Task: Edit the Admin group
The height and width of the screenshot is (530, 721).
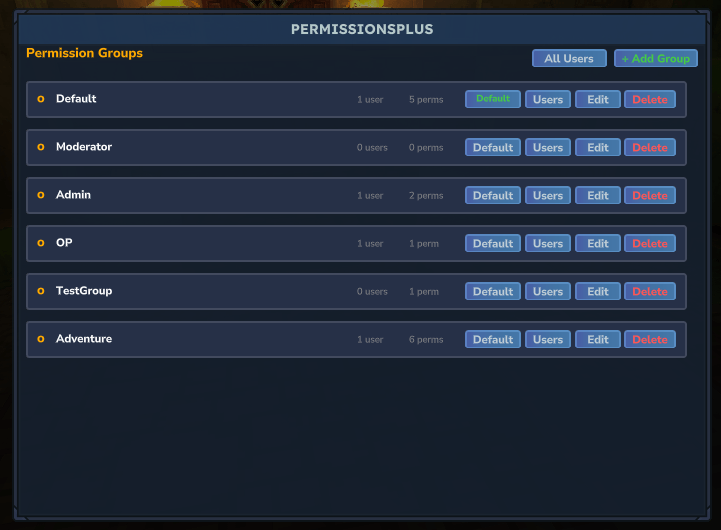Action: [x=598, y=195]
